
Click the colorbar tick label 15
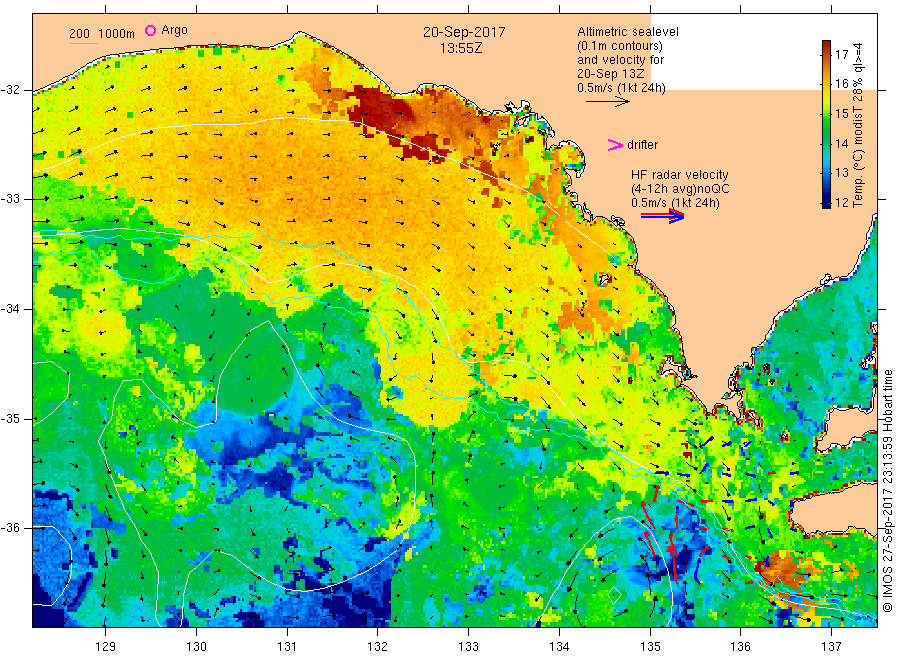(841, 114)
